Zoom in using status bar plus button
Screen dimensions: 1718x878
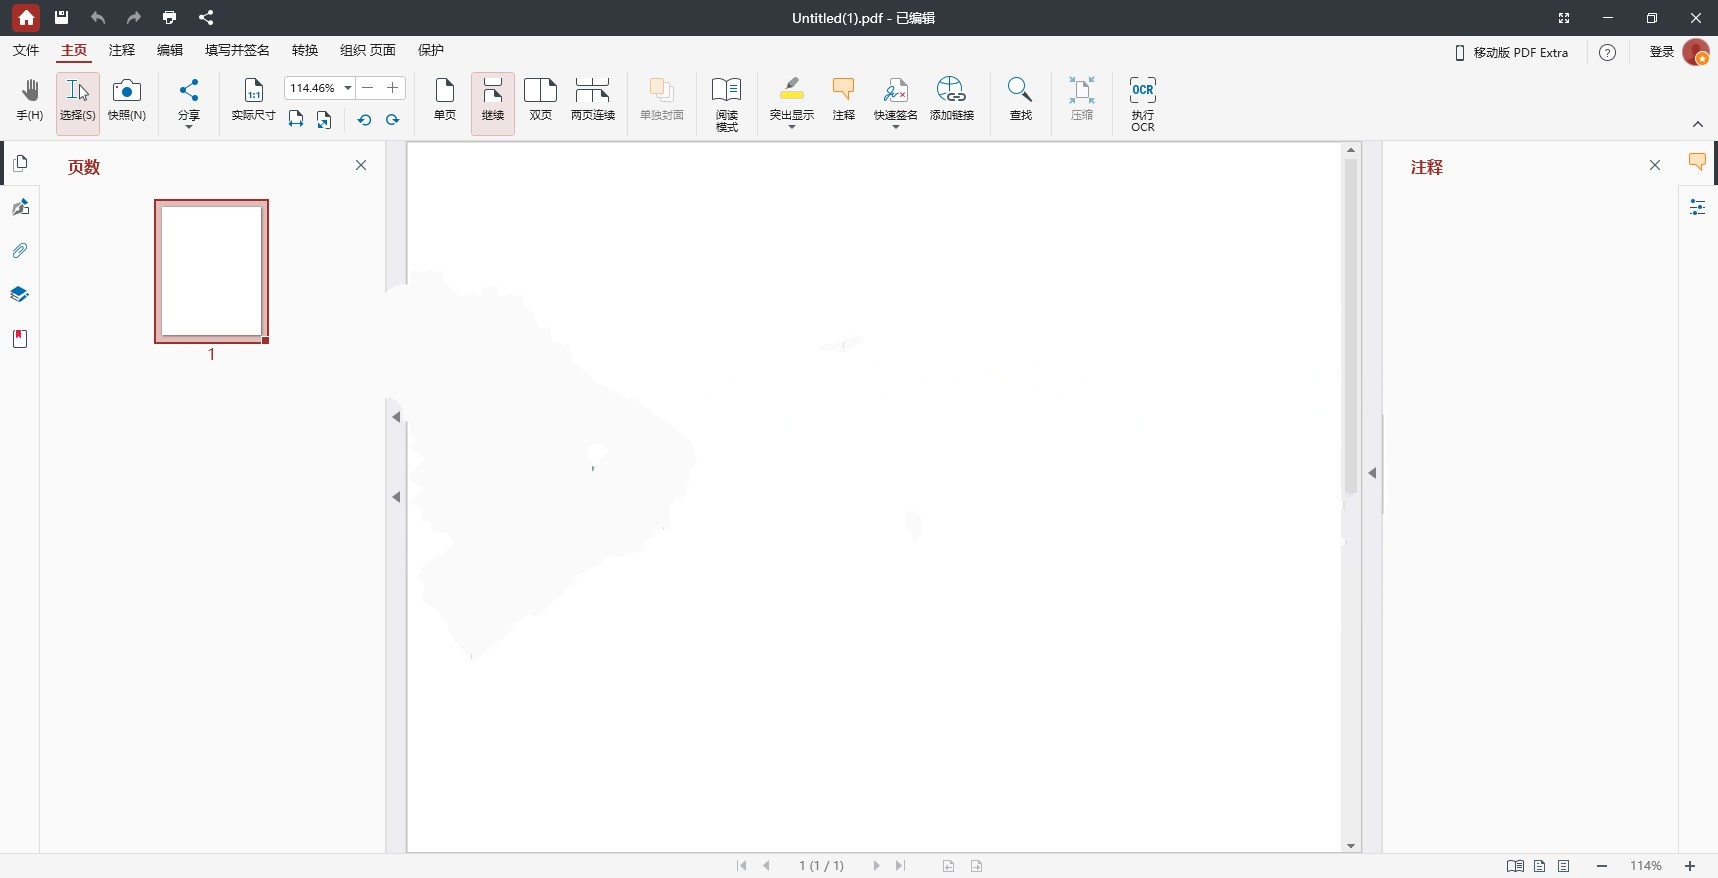pyautogui.click(x=1690, y=866)
